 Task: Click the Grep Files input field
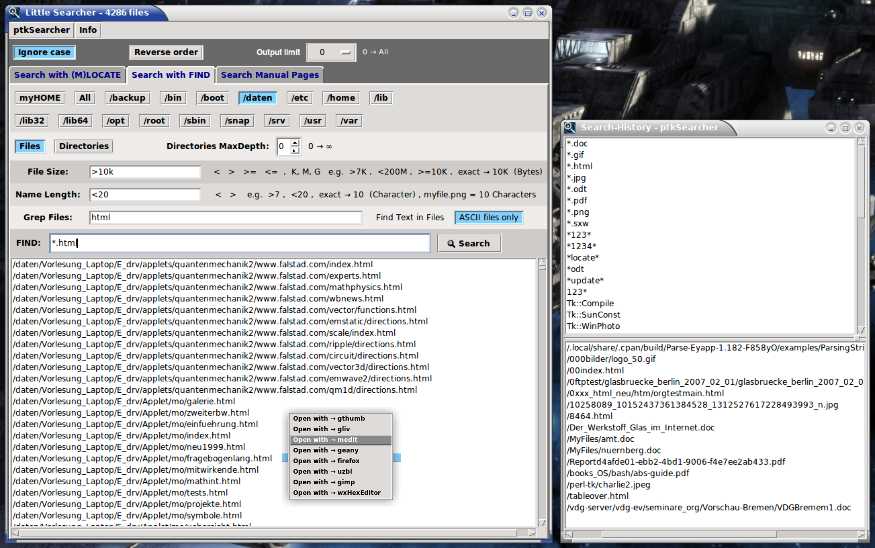click(225, 218)
